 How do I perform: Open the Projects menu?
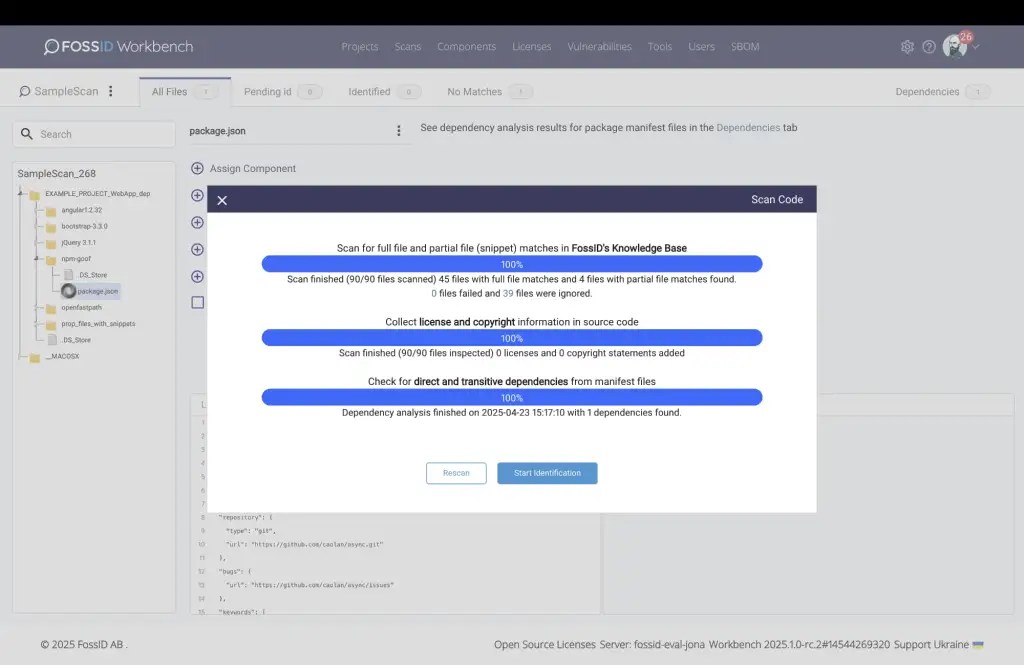click(360, 47)
